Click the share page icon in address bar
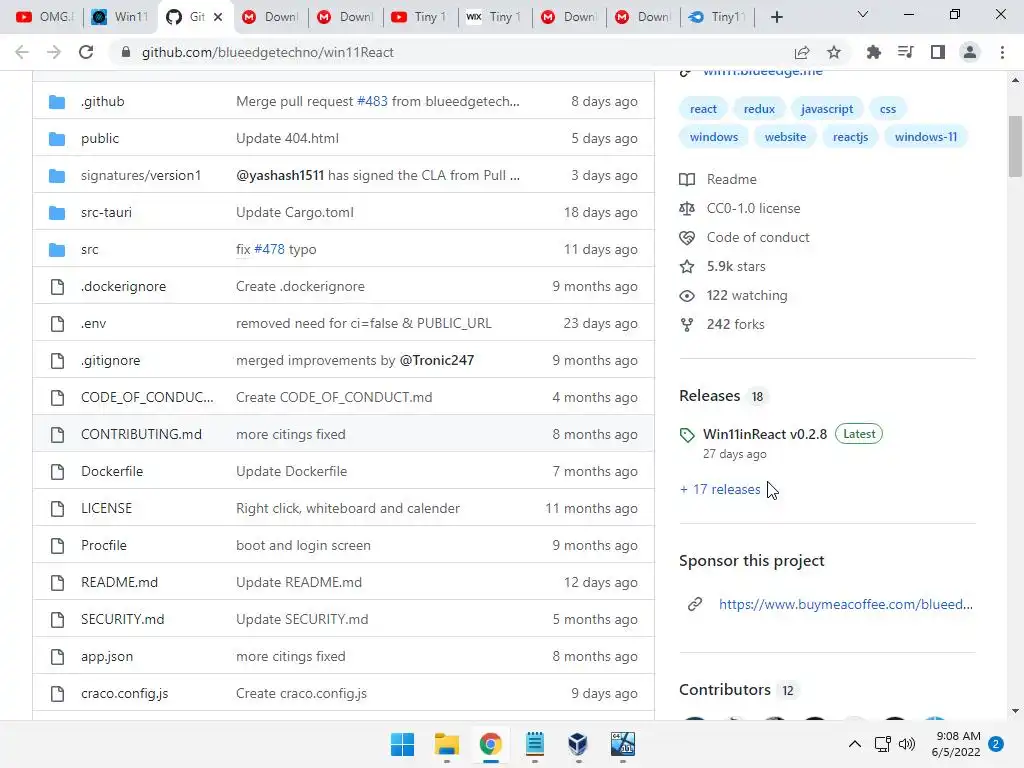The image size is (1024, 768). 801,52
